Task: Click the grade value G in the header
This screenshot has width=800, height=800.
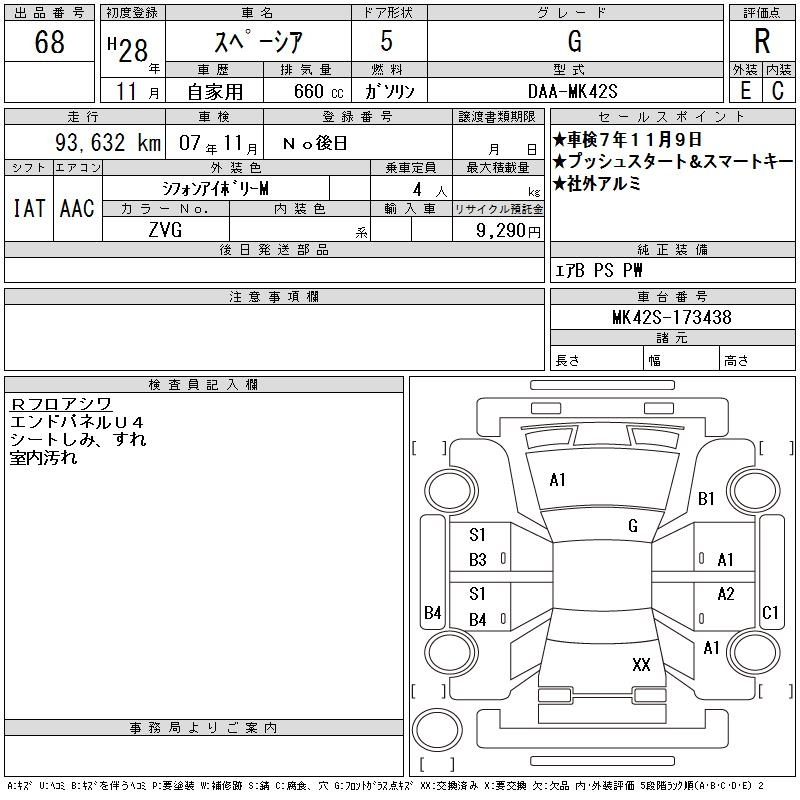Action: pyautogui.click(x=574, y=41)
